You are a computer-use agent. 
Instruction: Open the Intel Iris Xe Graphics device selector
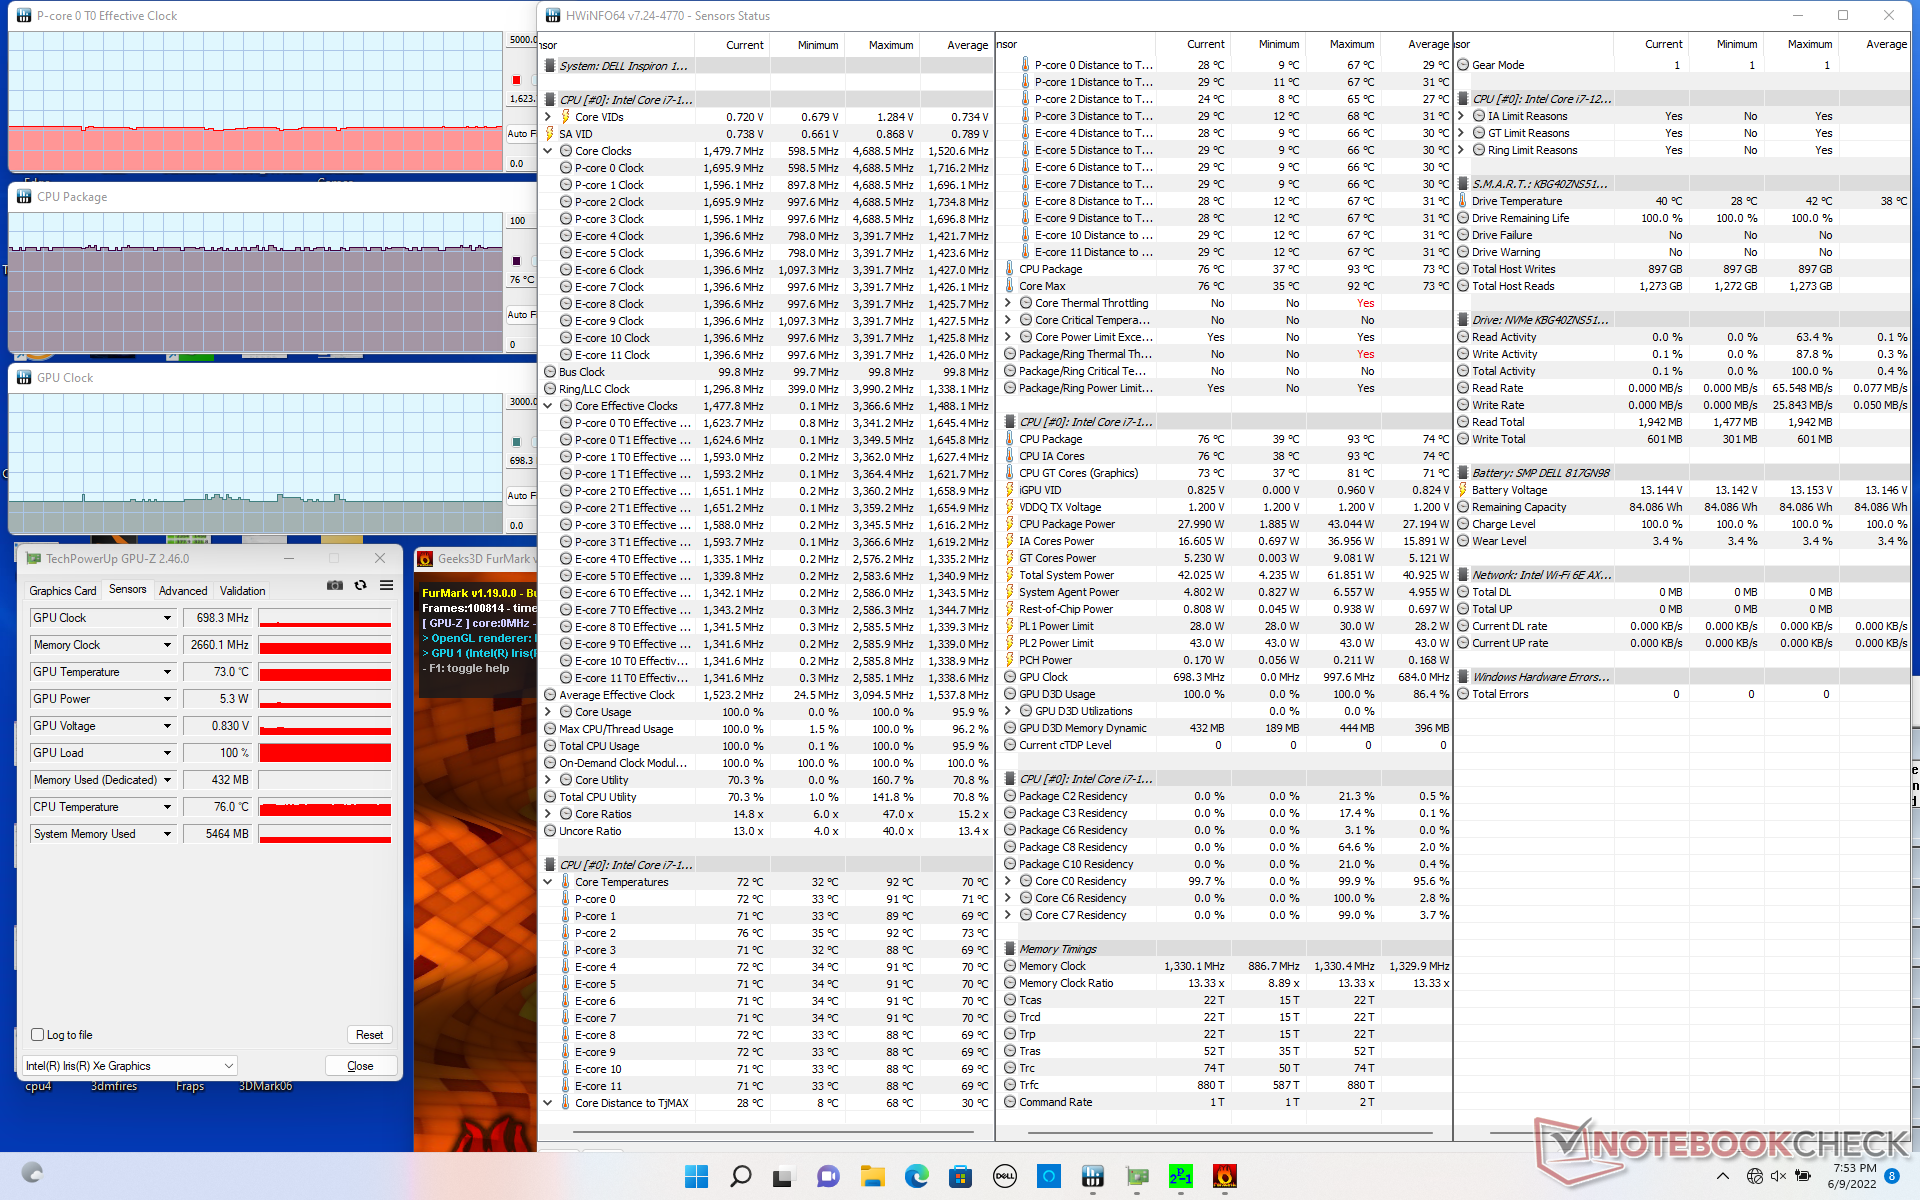(130, 1066)
